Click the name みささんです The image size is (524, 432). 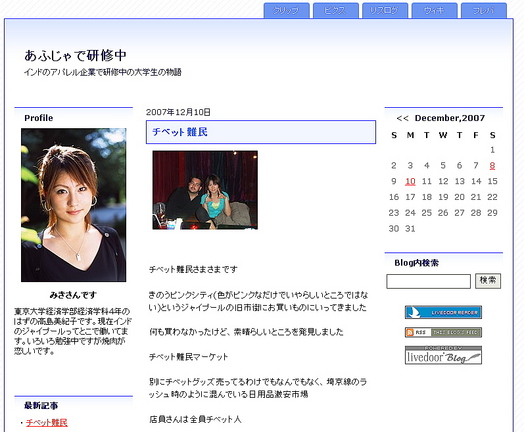73,295
